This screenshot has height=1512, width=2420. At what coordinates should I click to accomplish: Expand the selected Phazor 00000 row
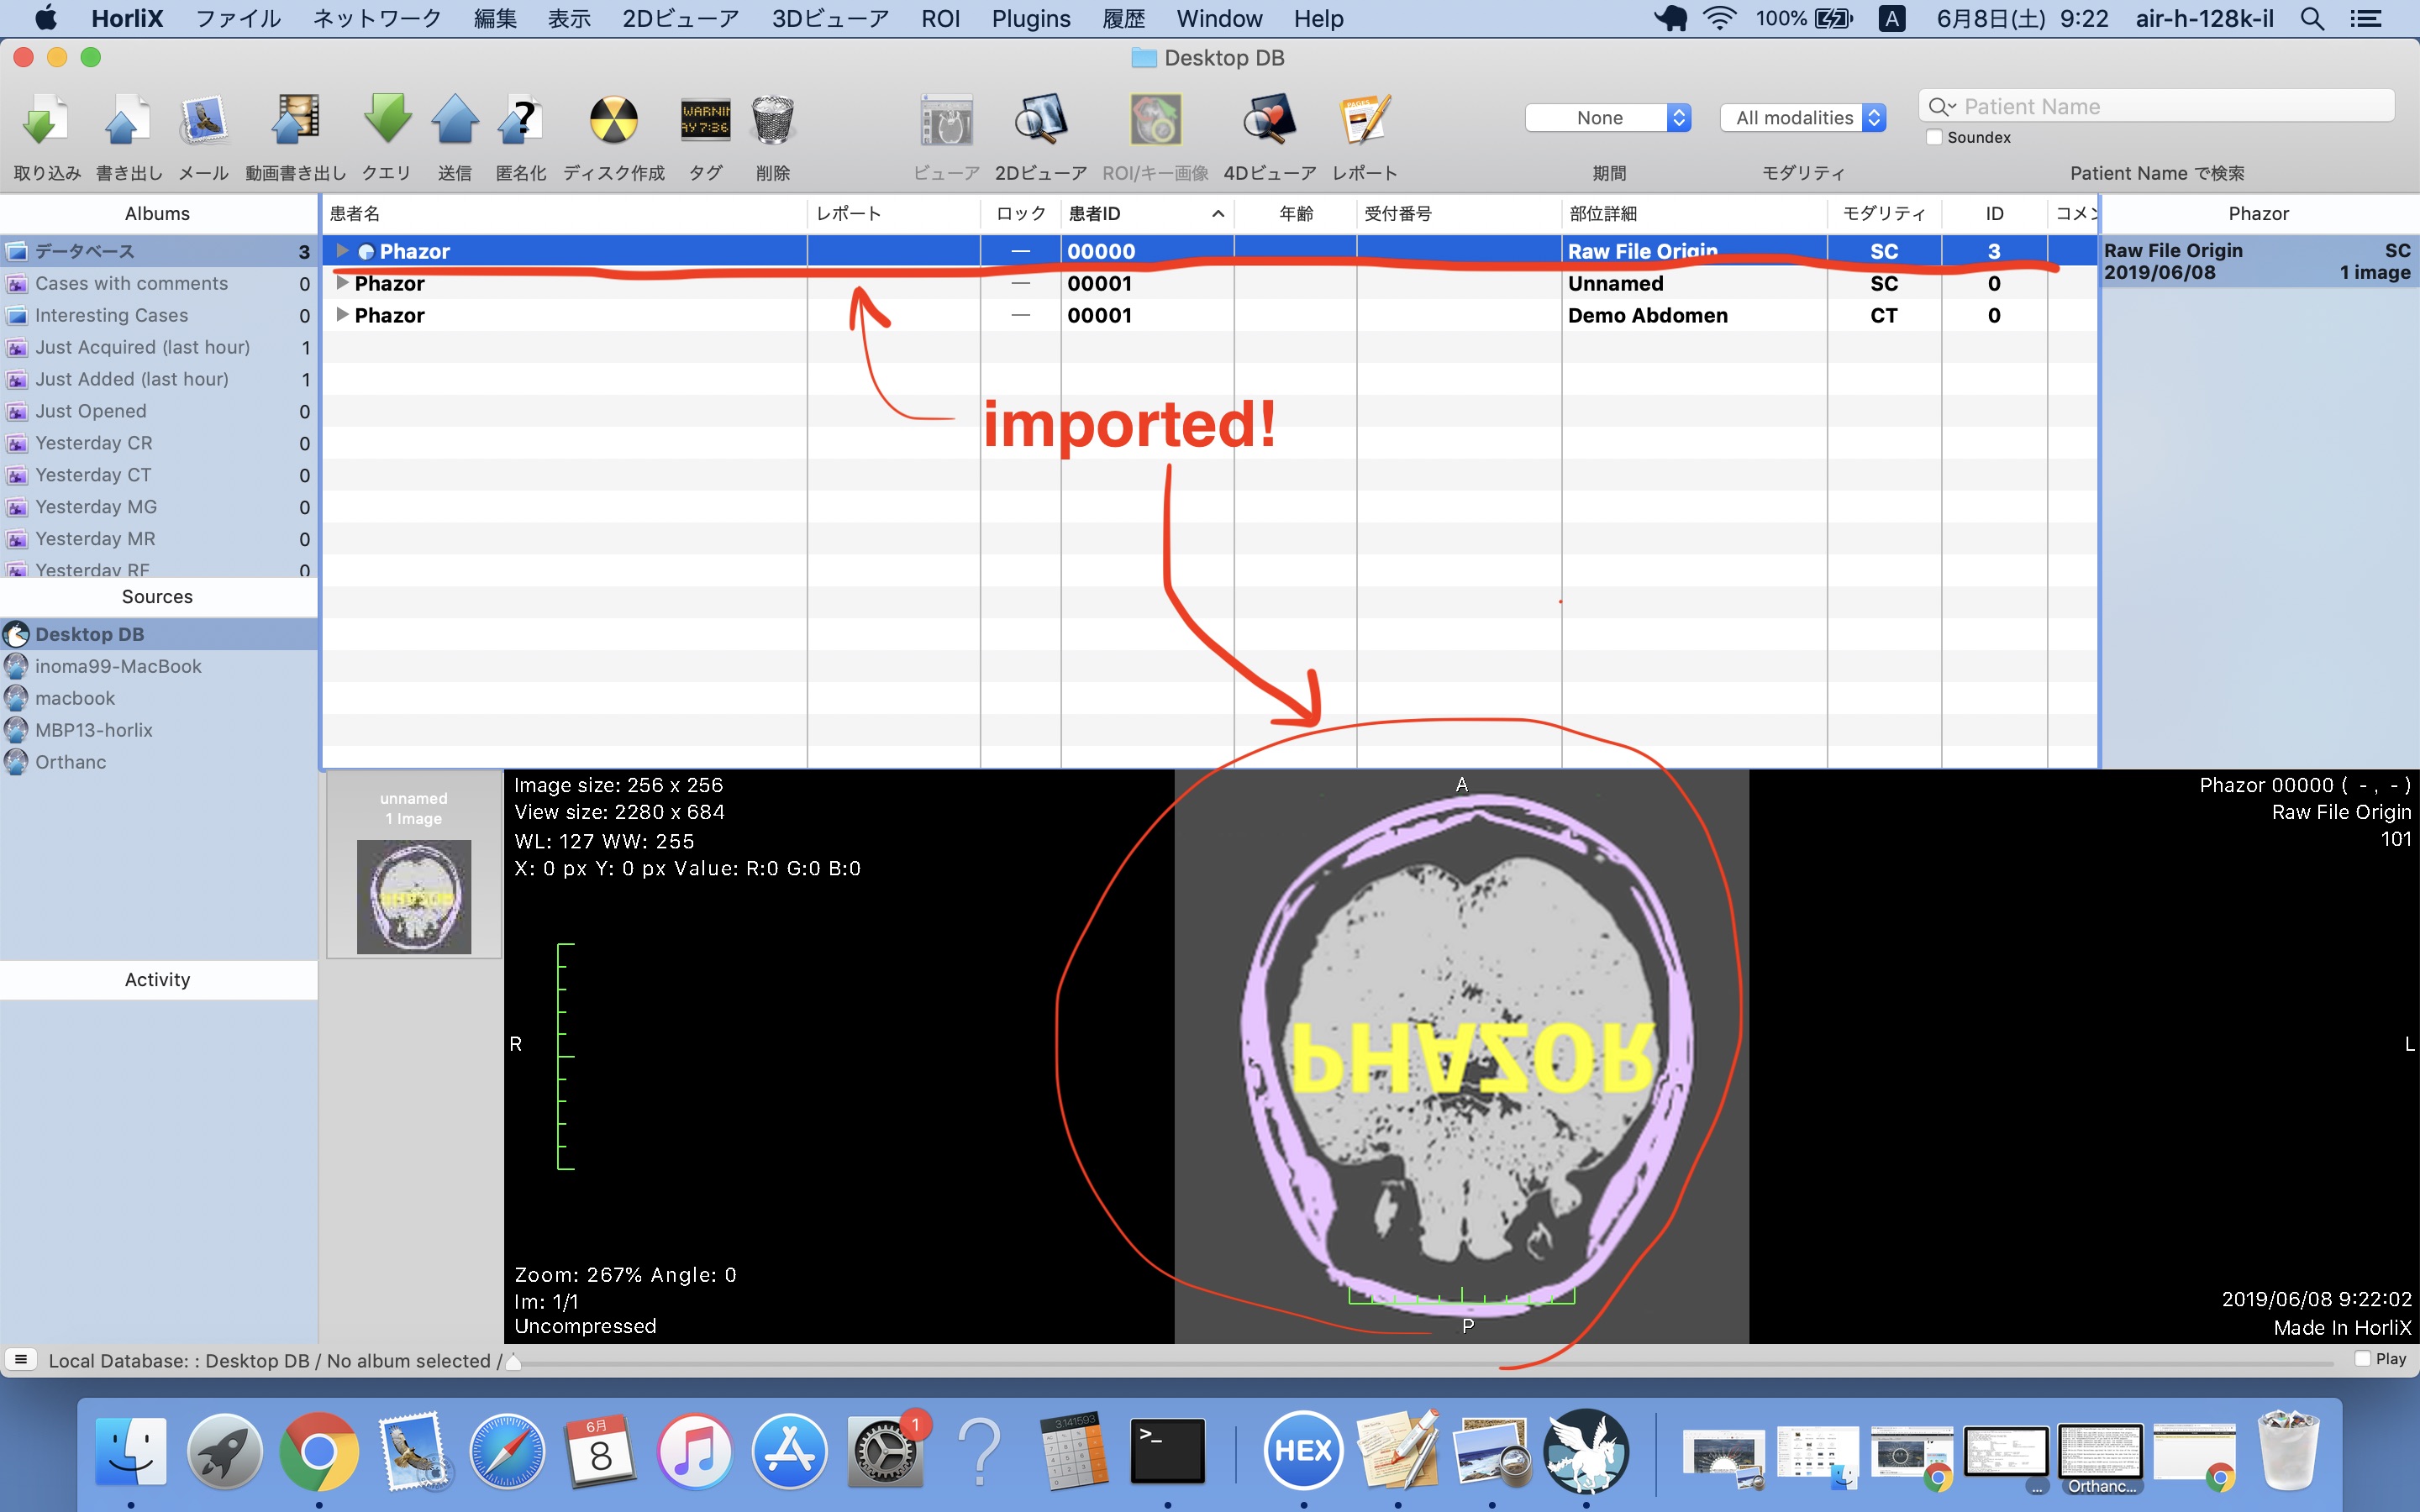(x=342, y=250)
